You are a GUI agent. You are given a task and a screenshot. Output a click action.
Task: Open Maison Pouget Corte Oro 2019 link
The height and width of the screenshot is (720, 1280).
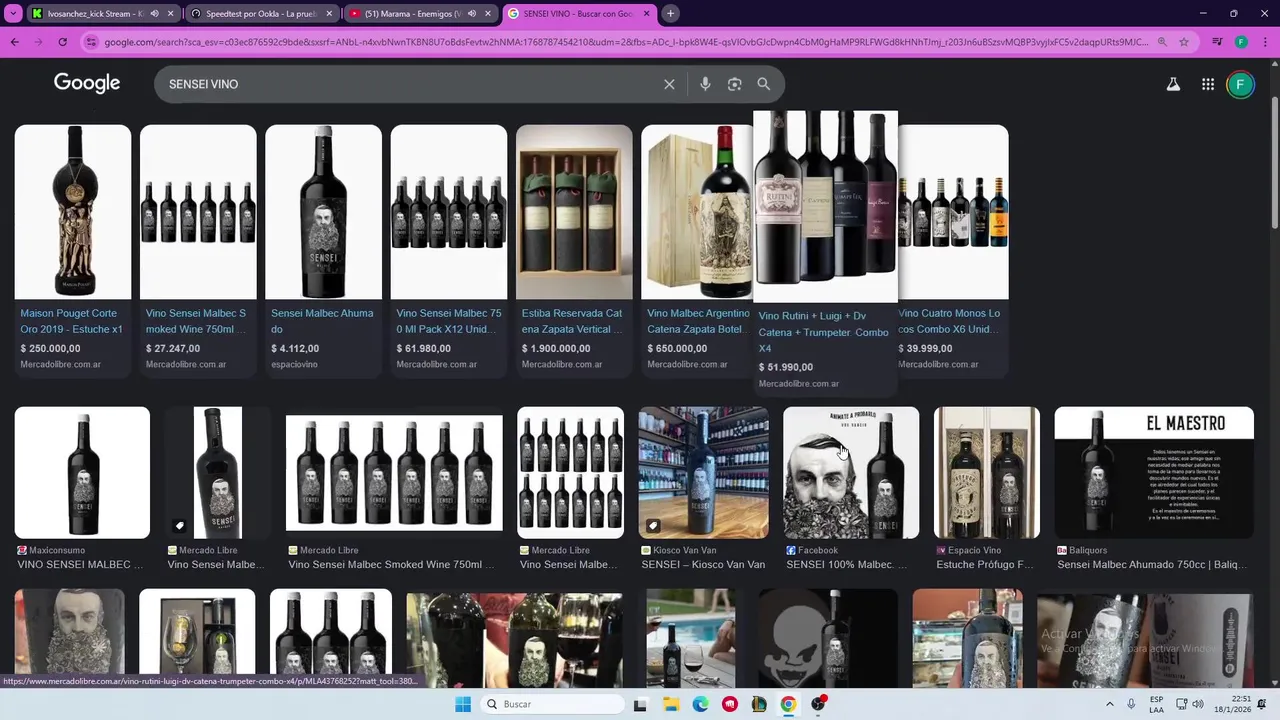72,321
